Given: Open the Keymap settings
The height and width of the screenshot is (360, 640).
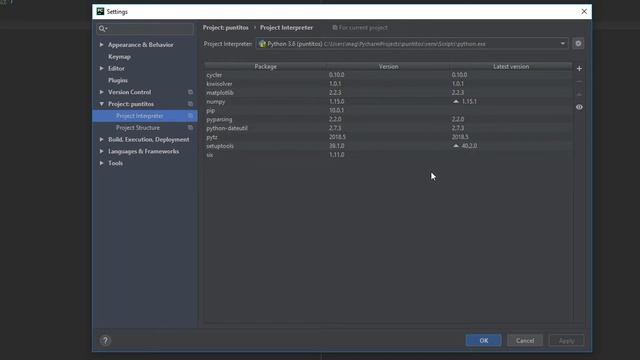Looking at the screenshot, I should tap(119, 57).
